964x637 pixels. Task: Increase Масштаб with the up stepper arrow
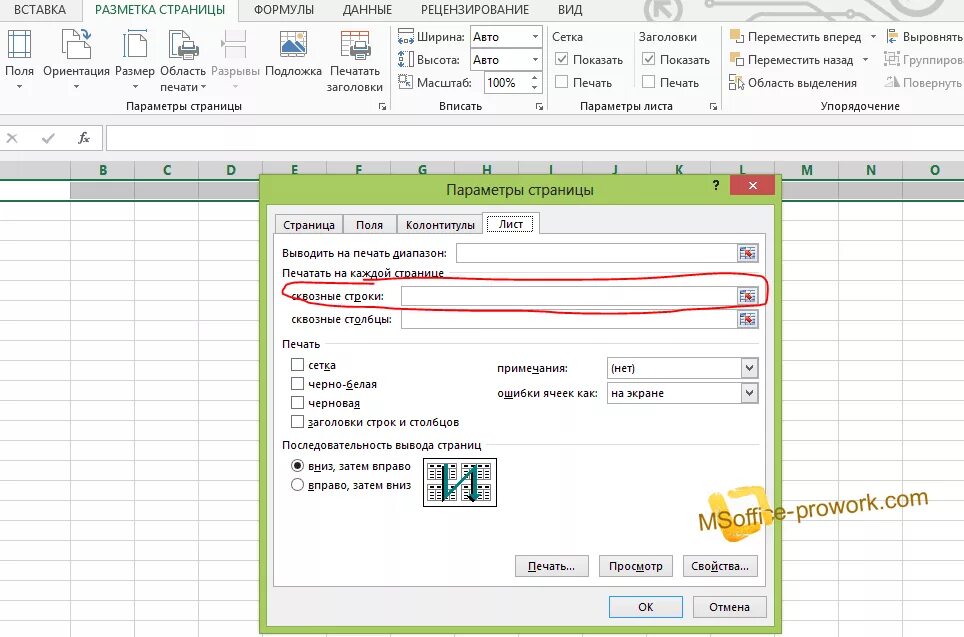pos(535,77)
